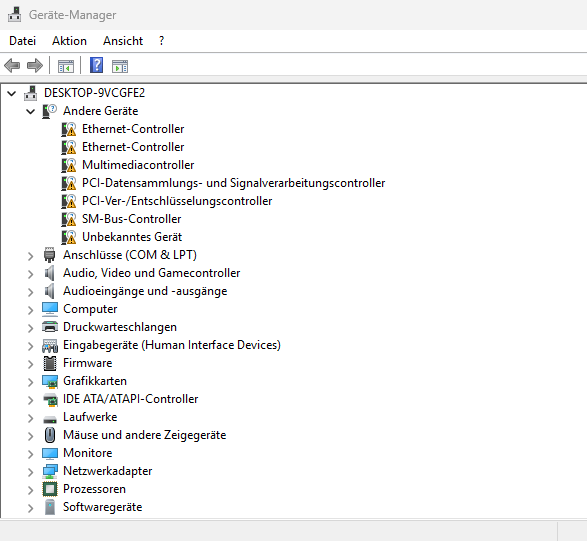Select PCI-Ver-/Entschlüsselungscontroller entry
This screenshot has height=541, width=587.
coord(177,201)
